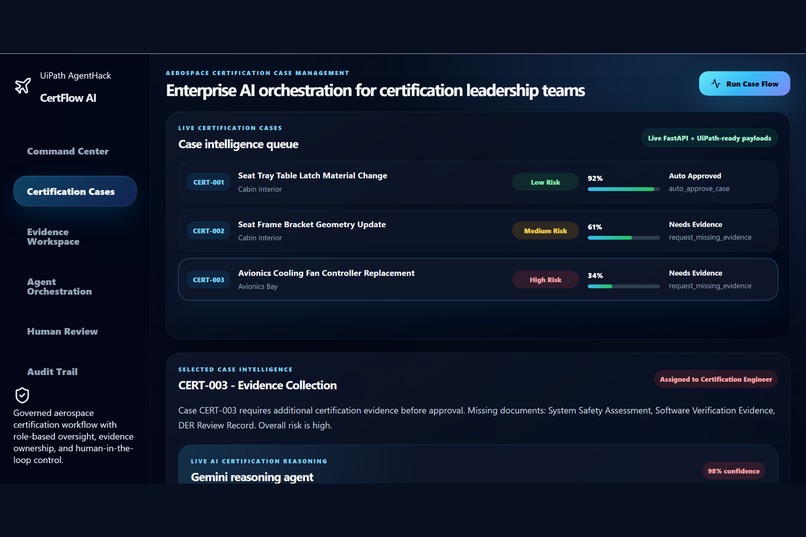
Task: Open the Command Center section
Action: coord(68,151)
